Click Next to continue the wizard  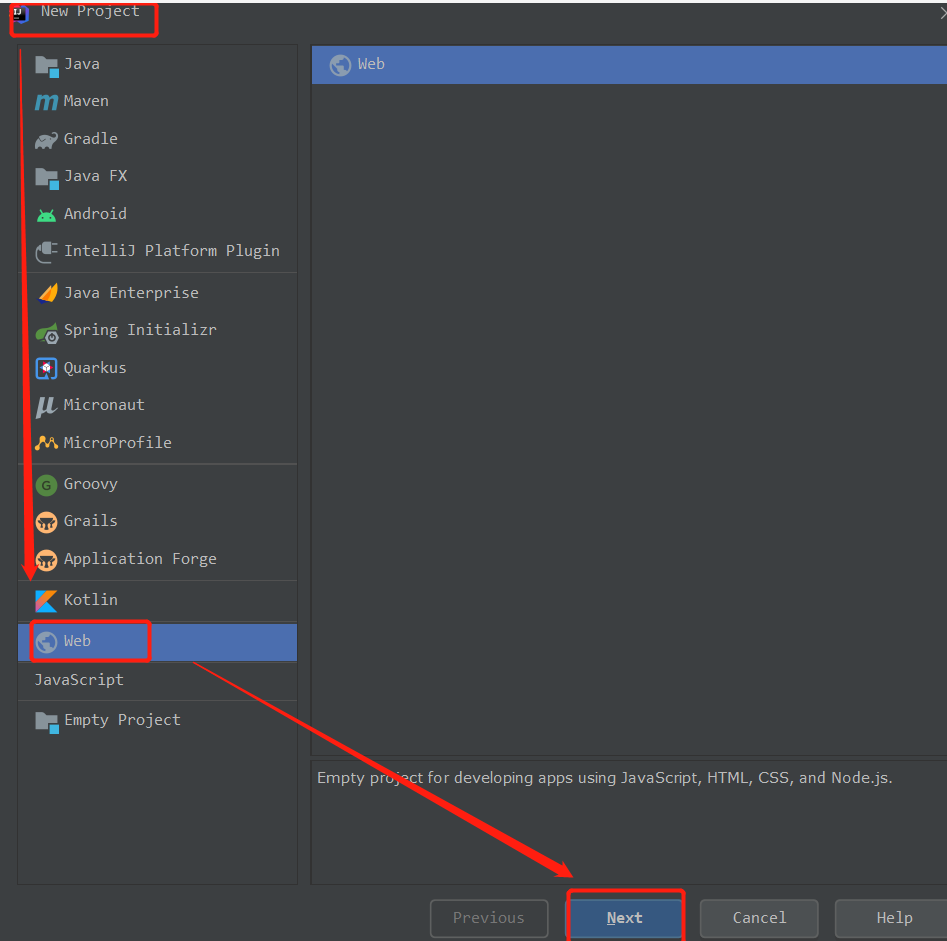pyautogui.click(x=624, y=918)
